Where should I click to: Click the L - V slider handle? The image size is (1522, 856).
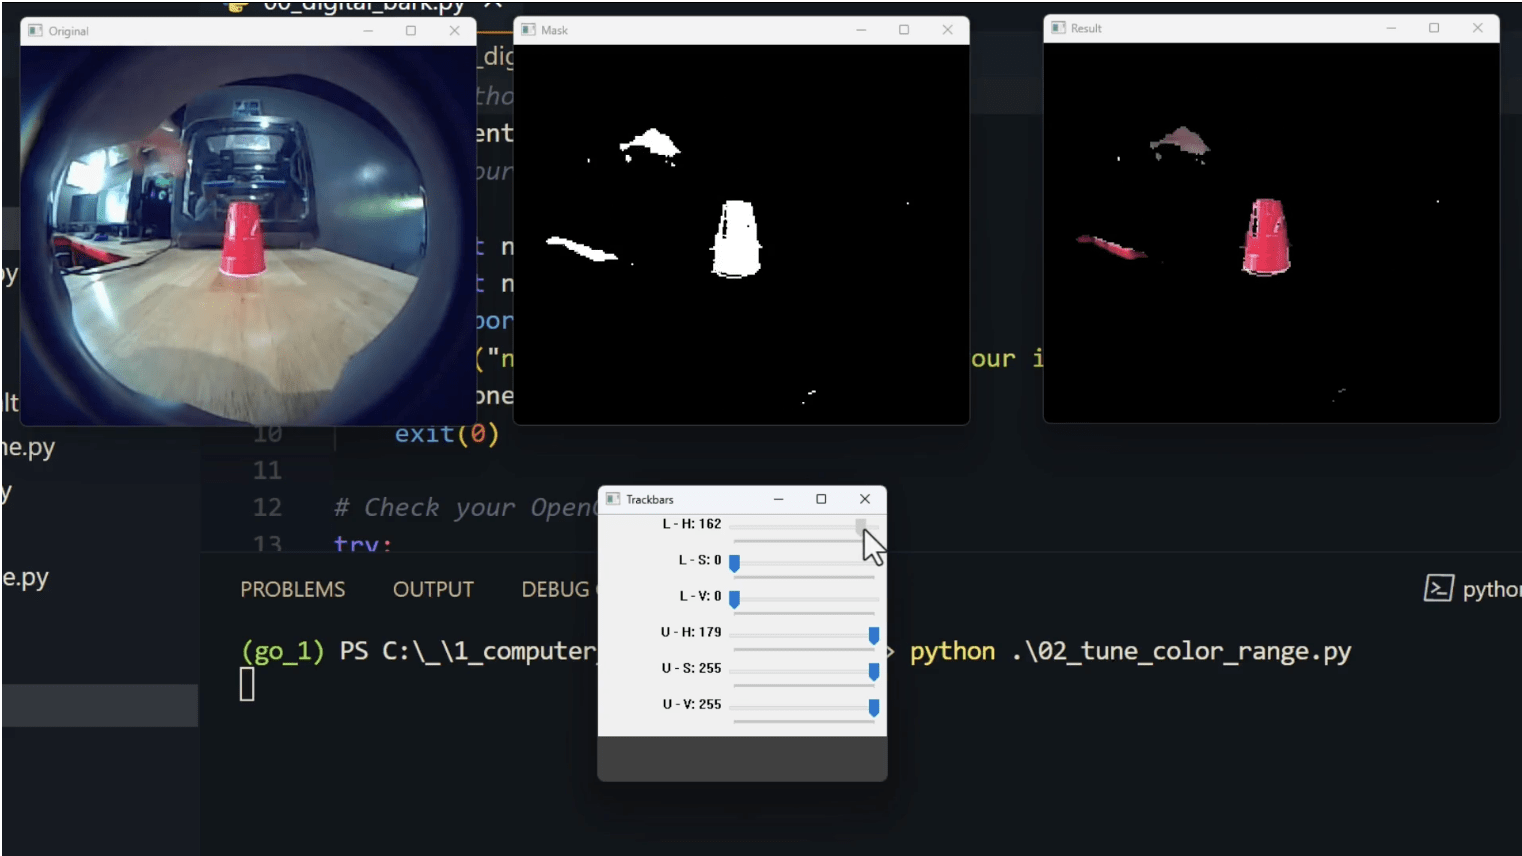734,599
